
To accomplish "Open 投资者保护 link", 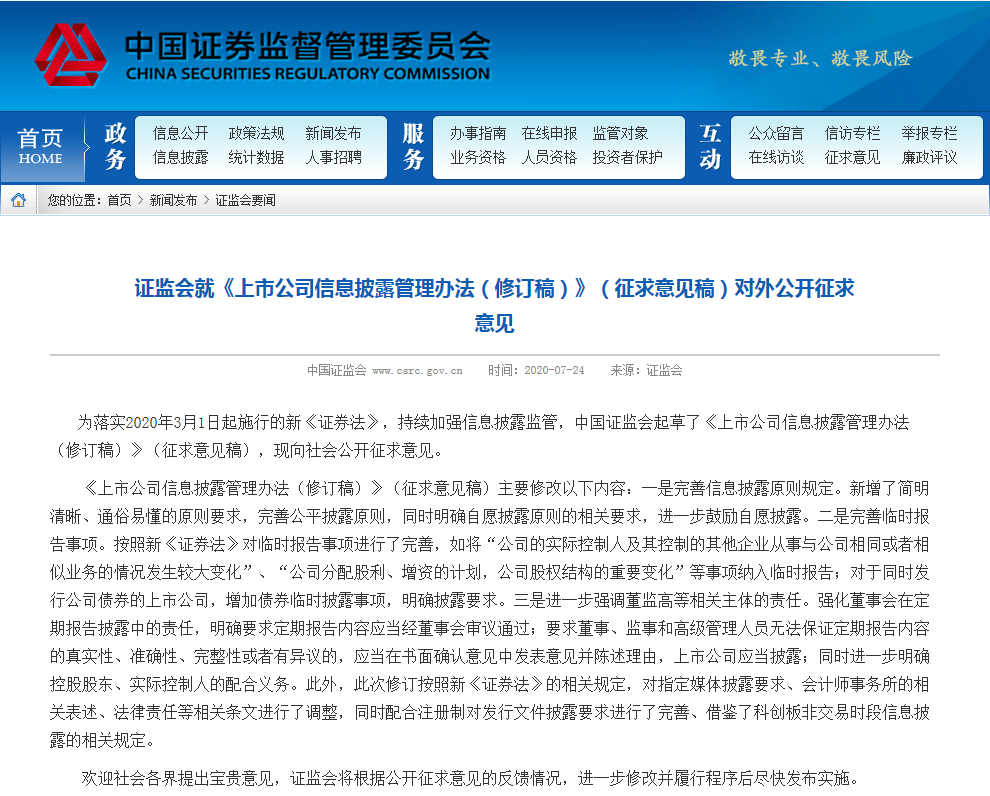I will click(x=627, y=157).
